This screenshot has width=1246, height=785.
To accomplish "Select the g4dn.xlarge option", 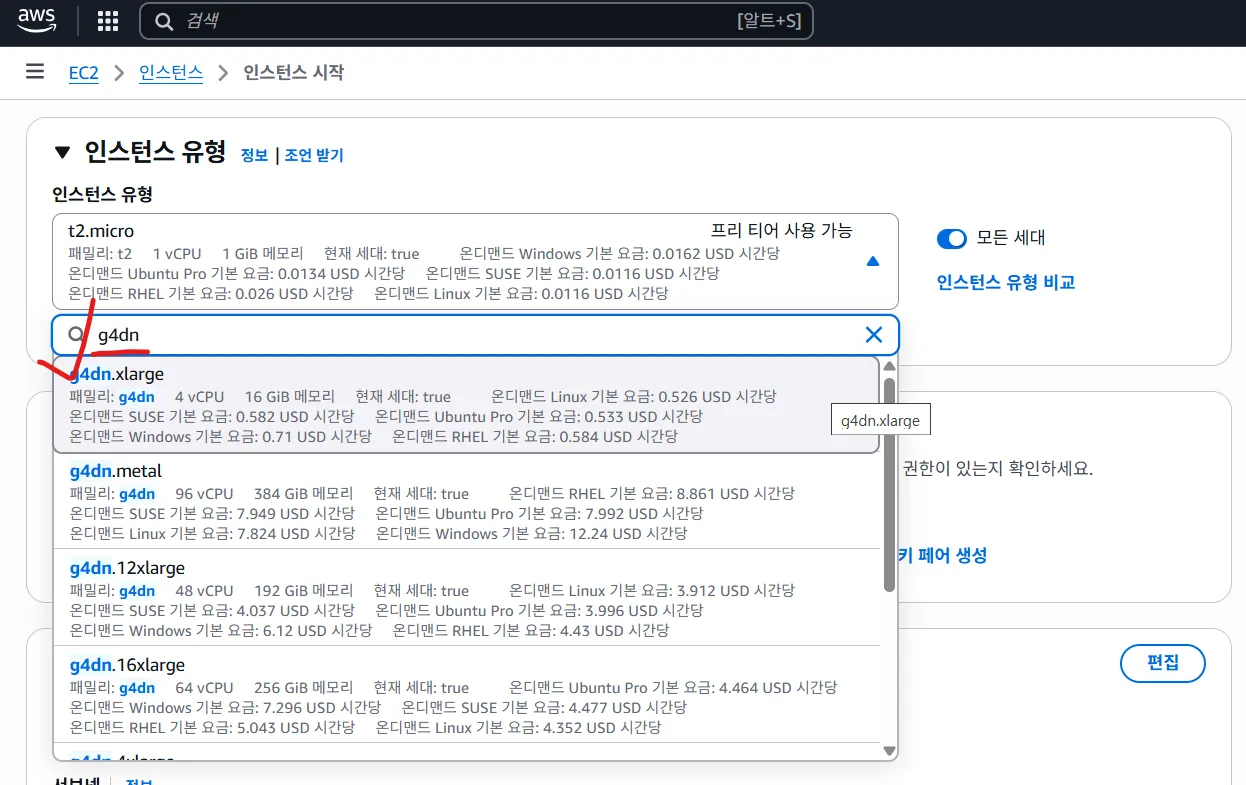I will point(467,405).
